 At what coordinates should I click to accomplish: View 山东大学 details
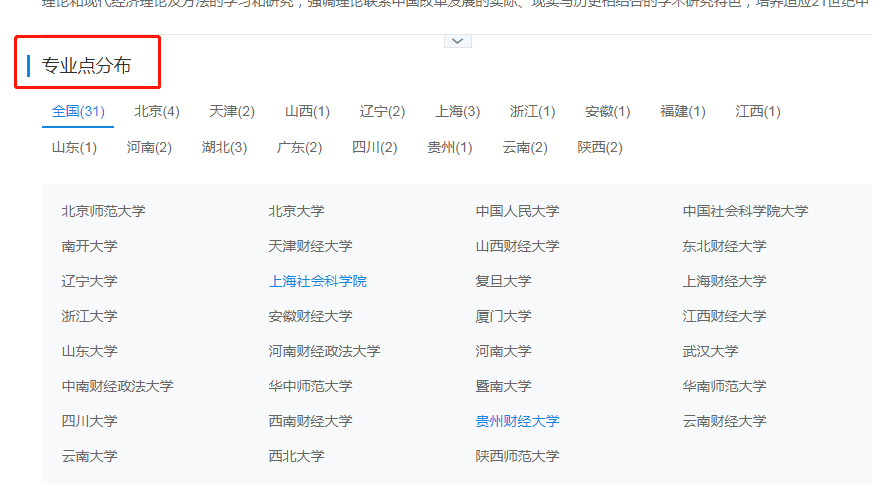point(90,351)
